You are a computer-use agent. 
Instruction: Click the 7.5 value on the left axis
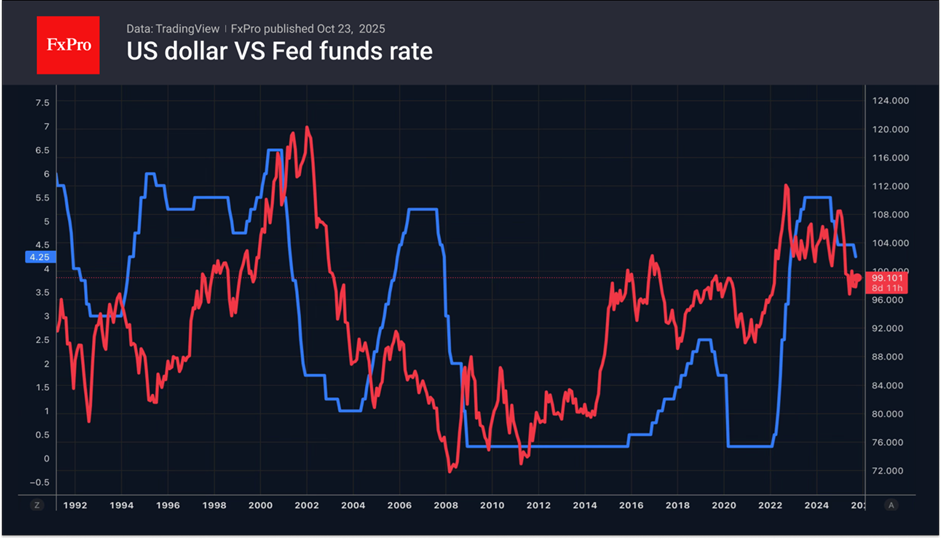42,103
